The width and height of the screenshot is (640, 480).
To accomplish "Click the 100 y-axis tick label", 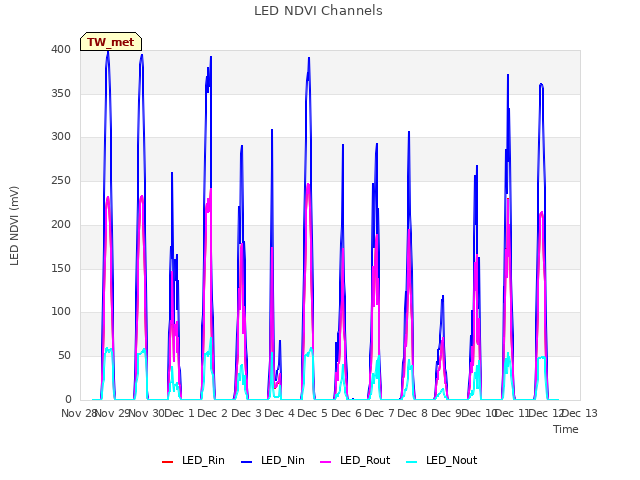I will coord(61,312).
